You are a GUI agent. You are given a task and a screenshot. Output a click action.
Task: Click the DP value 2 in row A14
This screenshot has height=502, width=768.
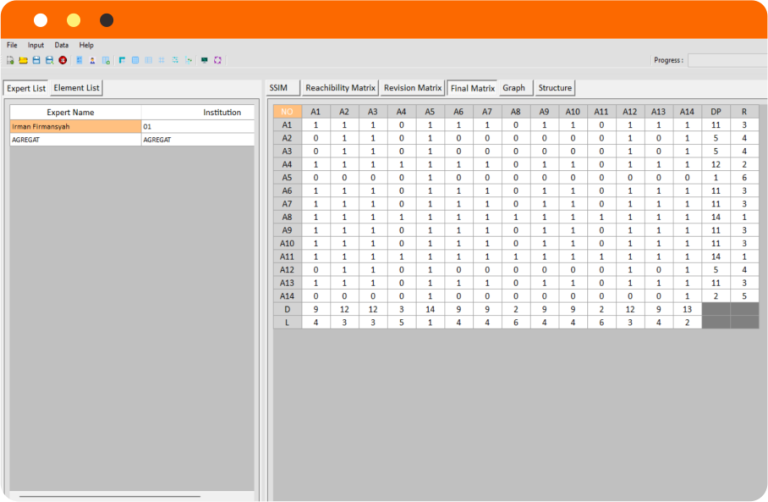tap(716, 296)
